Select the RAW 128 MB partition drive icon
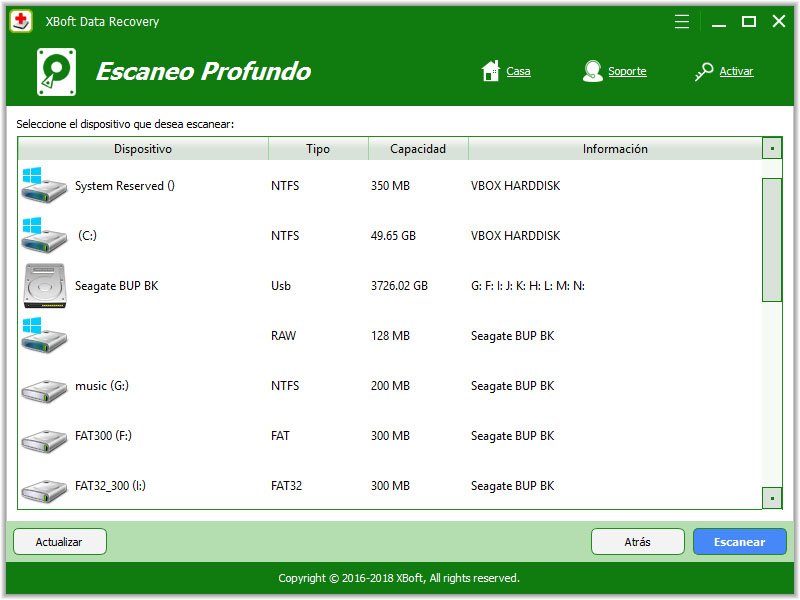Screen dimensions: 800x600 tap(44, 335)
